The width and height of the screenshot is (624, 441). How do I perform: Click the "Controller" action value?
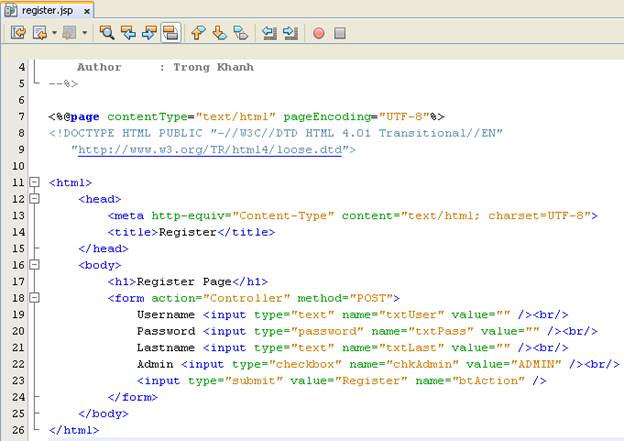coord(246,298)
